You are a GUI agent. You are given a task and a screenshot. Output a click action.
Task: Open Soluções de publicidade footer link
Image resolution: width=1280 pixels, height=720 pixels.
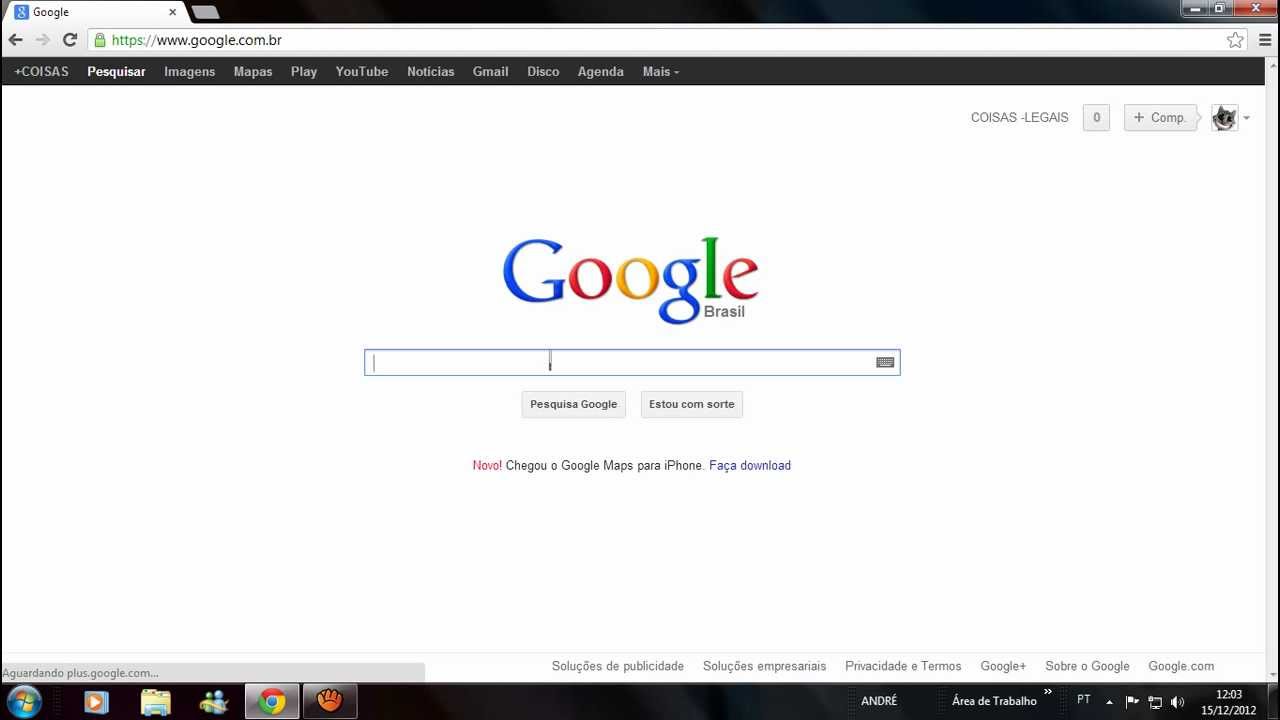(618, 666)
